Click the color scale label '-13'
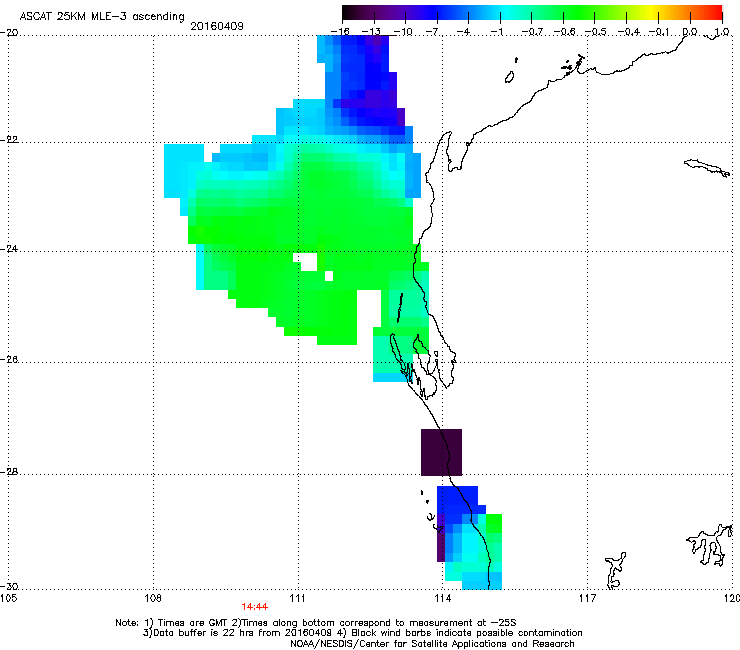 pos(371,32)
